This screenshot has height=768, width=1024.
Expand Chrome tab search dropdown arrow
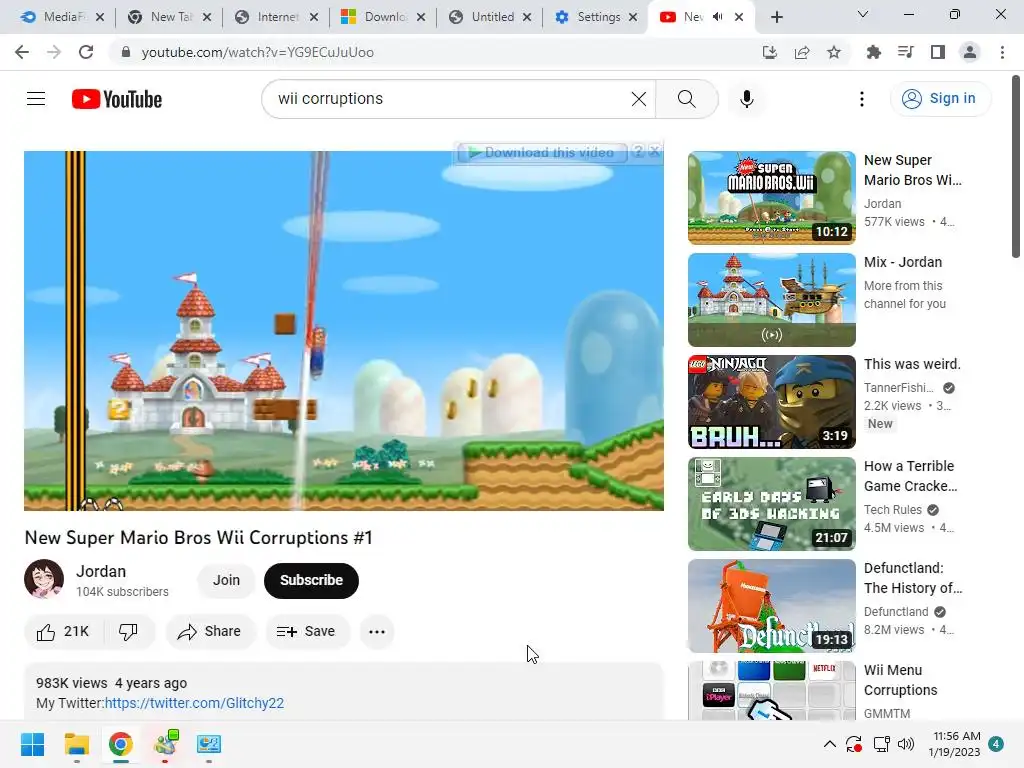(862, 14)
